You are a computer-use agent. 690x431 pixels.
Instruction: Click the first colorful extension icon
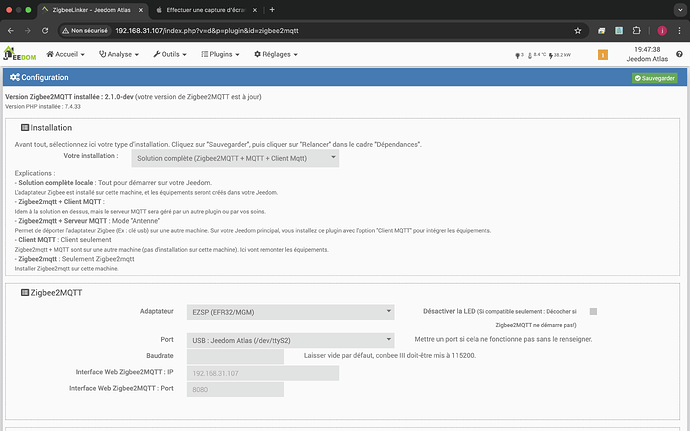(x=602, y=30)
